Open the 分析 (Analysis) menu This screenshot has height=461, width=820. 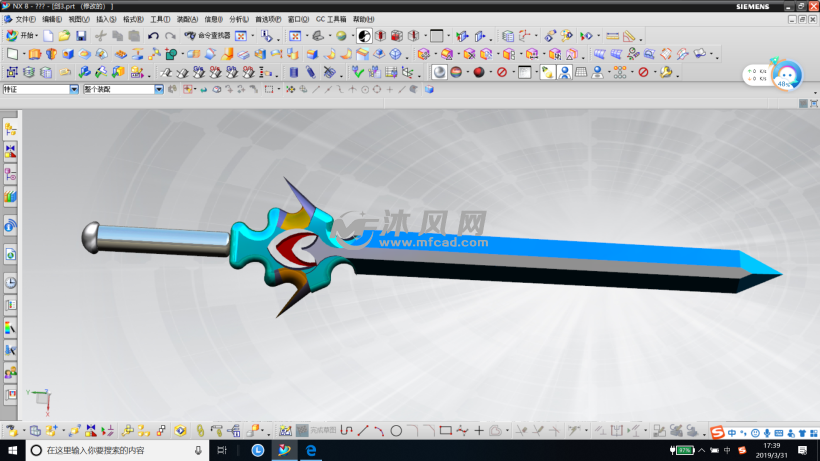click(x=238, y=19)
